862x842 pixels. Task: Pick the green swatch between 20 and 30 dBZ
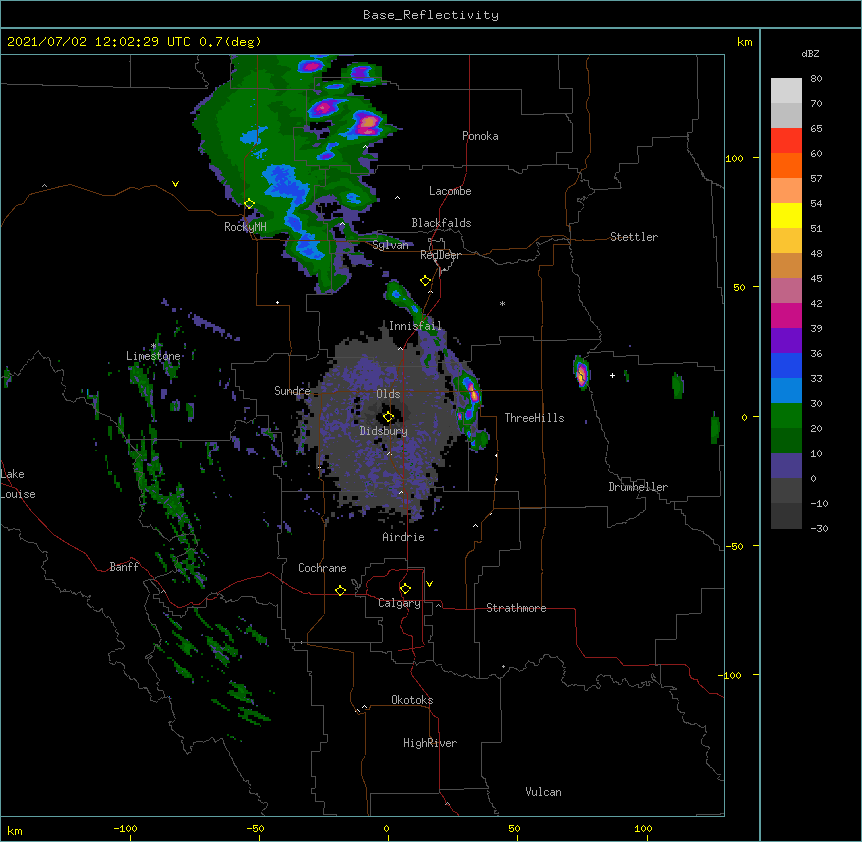786,416
